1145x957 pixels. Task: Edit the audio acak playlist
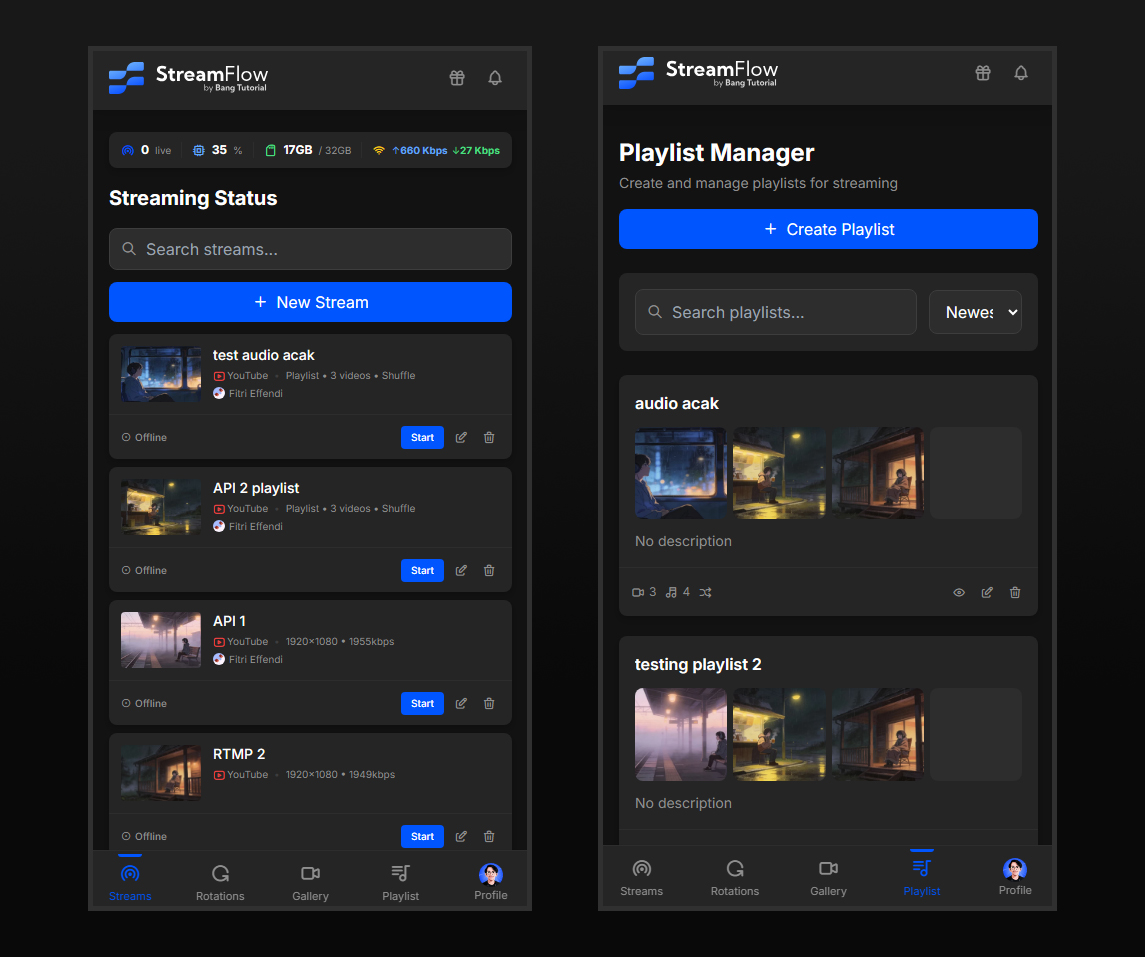(987, 592)
